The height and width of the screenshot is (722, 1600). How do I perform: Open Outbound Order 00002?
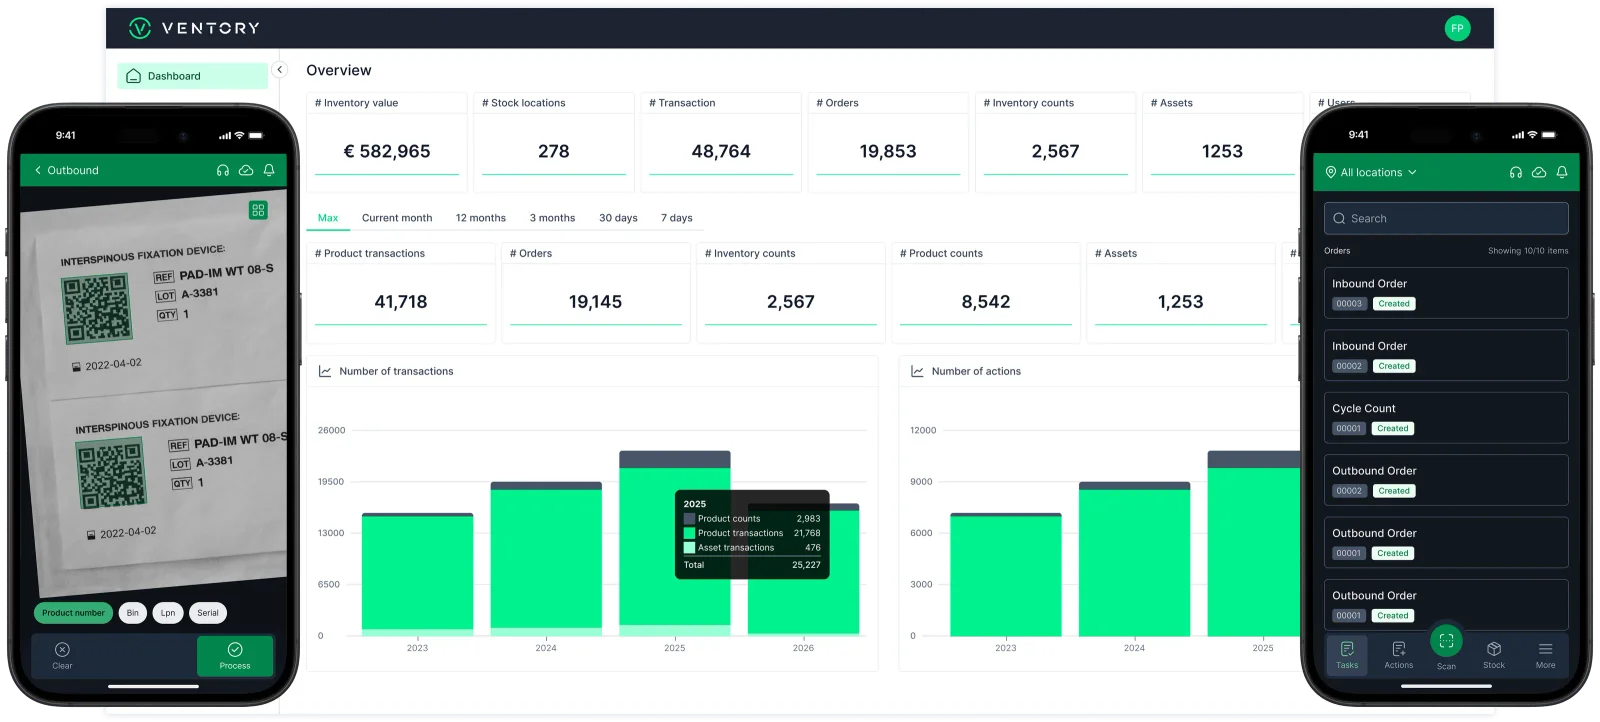(1446, 480)
